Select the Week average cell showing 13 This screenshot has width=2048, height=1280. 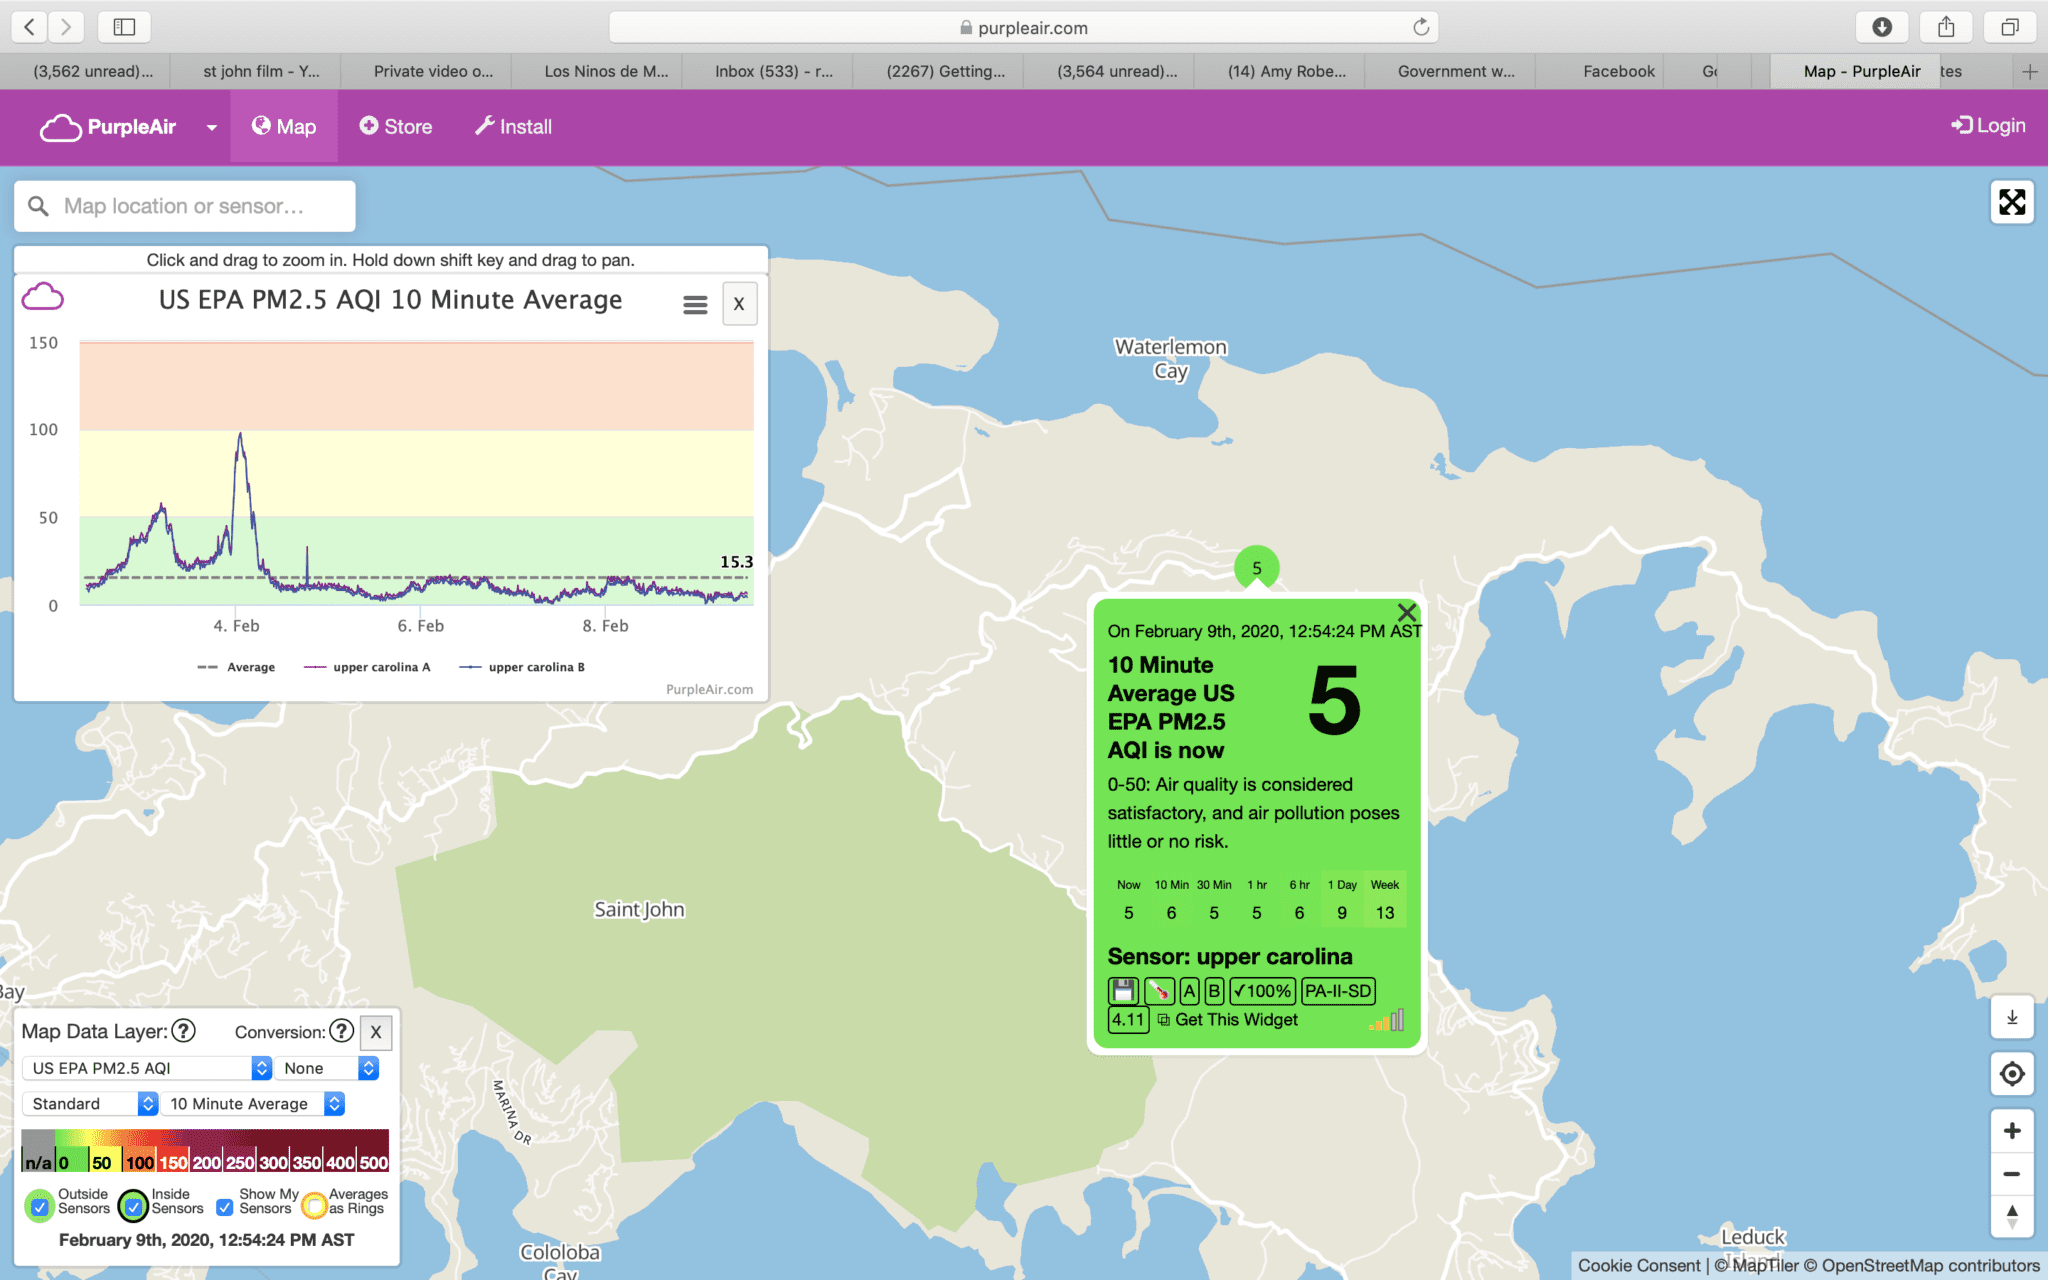(x=1385, y=899)
